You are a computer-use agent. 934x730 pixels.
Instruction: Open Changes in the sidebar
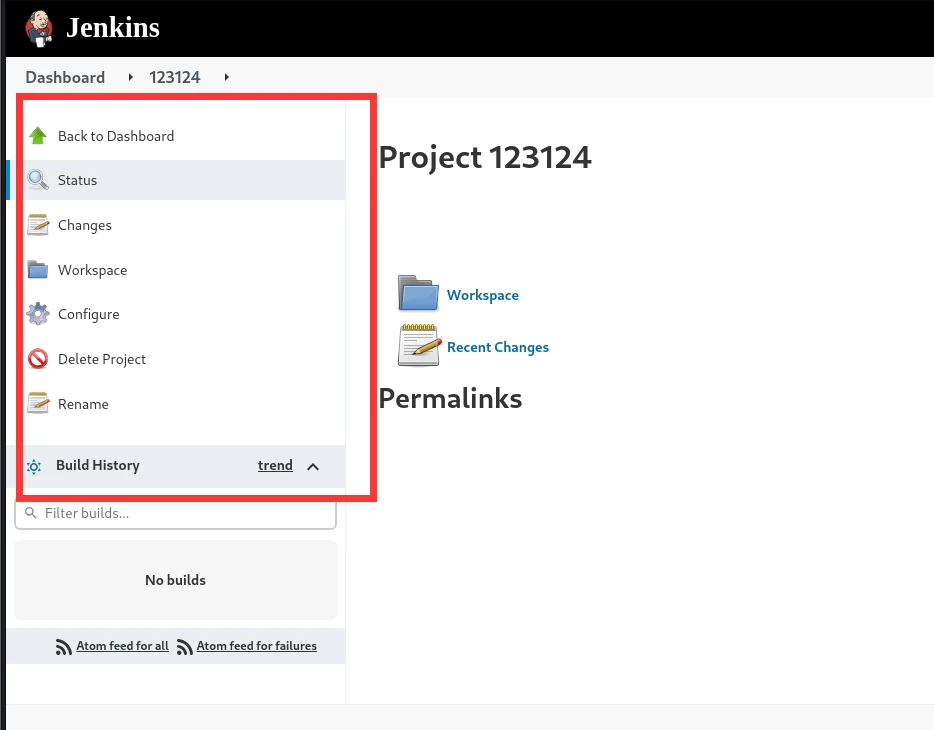tap(85, 225)
